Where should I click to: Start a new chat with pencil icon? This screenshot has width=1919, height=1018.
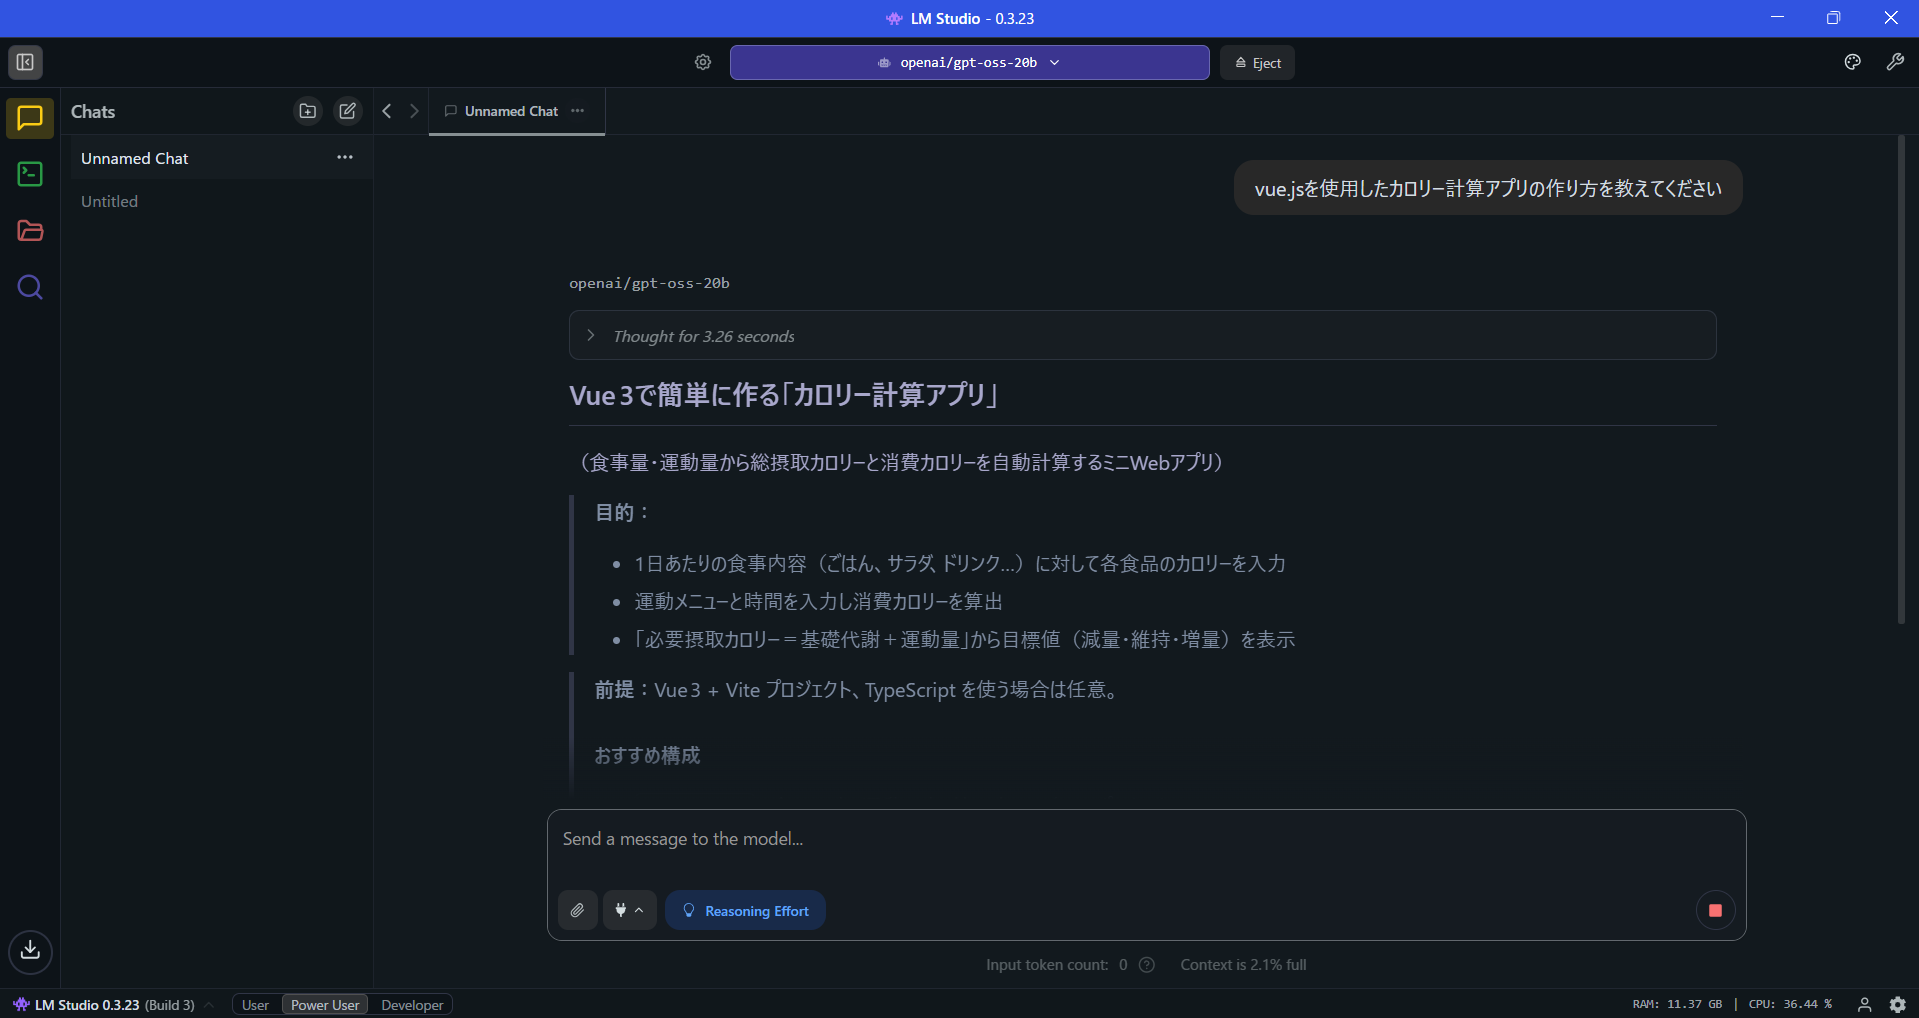(x=347, y=111)
